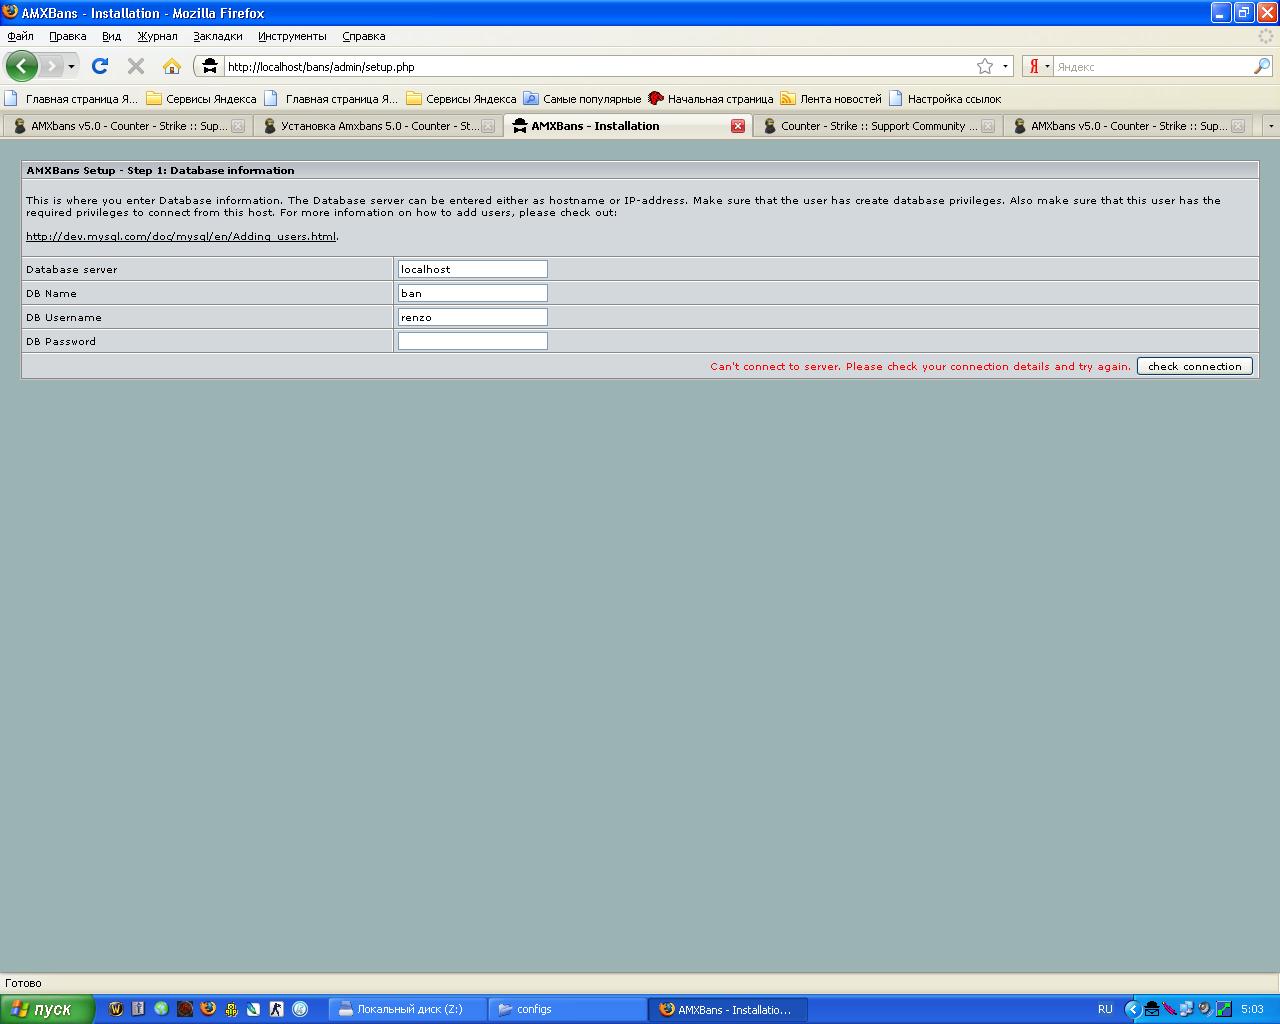
Task: Switch to Локальный диск (Z:) taskbar window
Action: [408, 1009]
